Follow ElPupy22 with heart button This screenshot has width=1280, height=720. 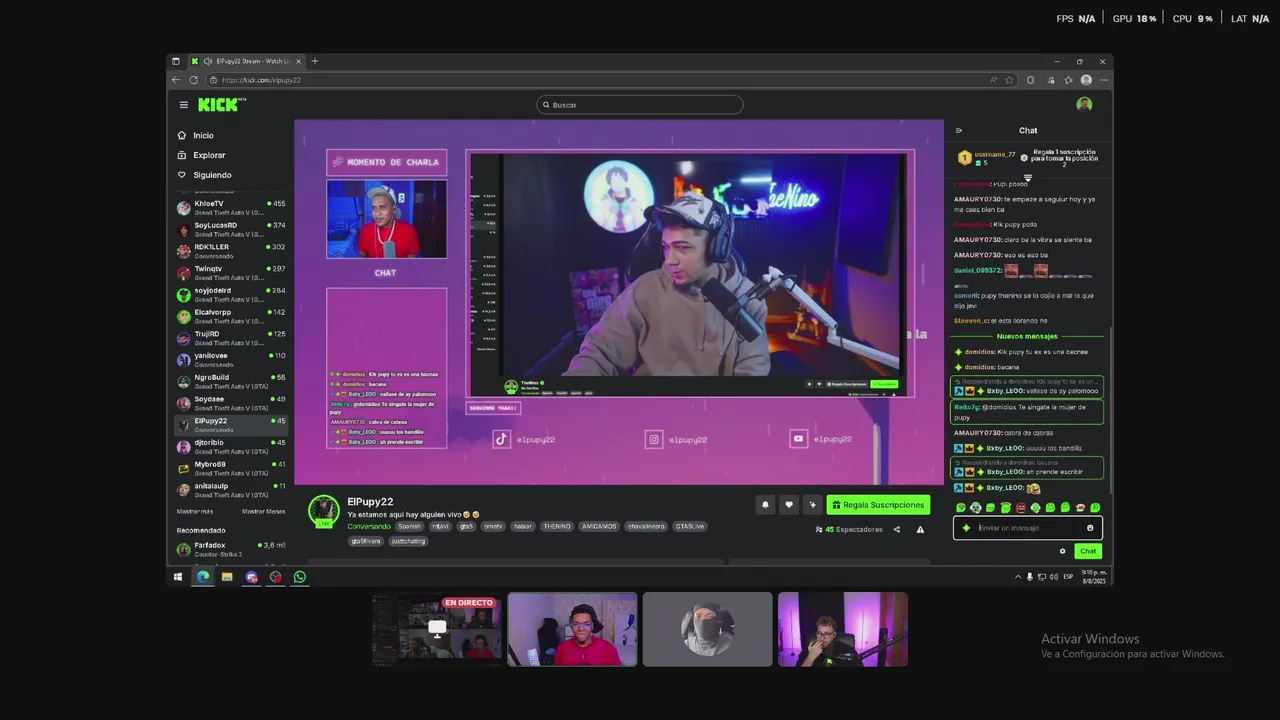(789, 505)
